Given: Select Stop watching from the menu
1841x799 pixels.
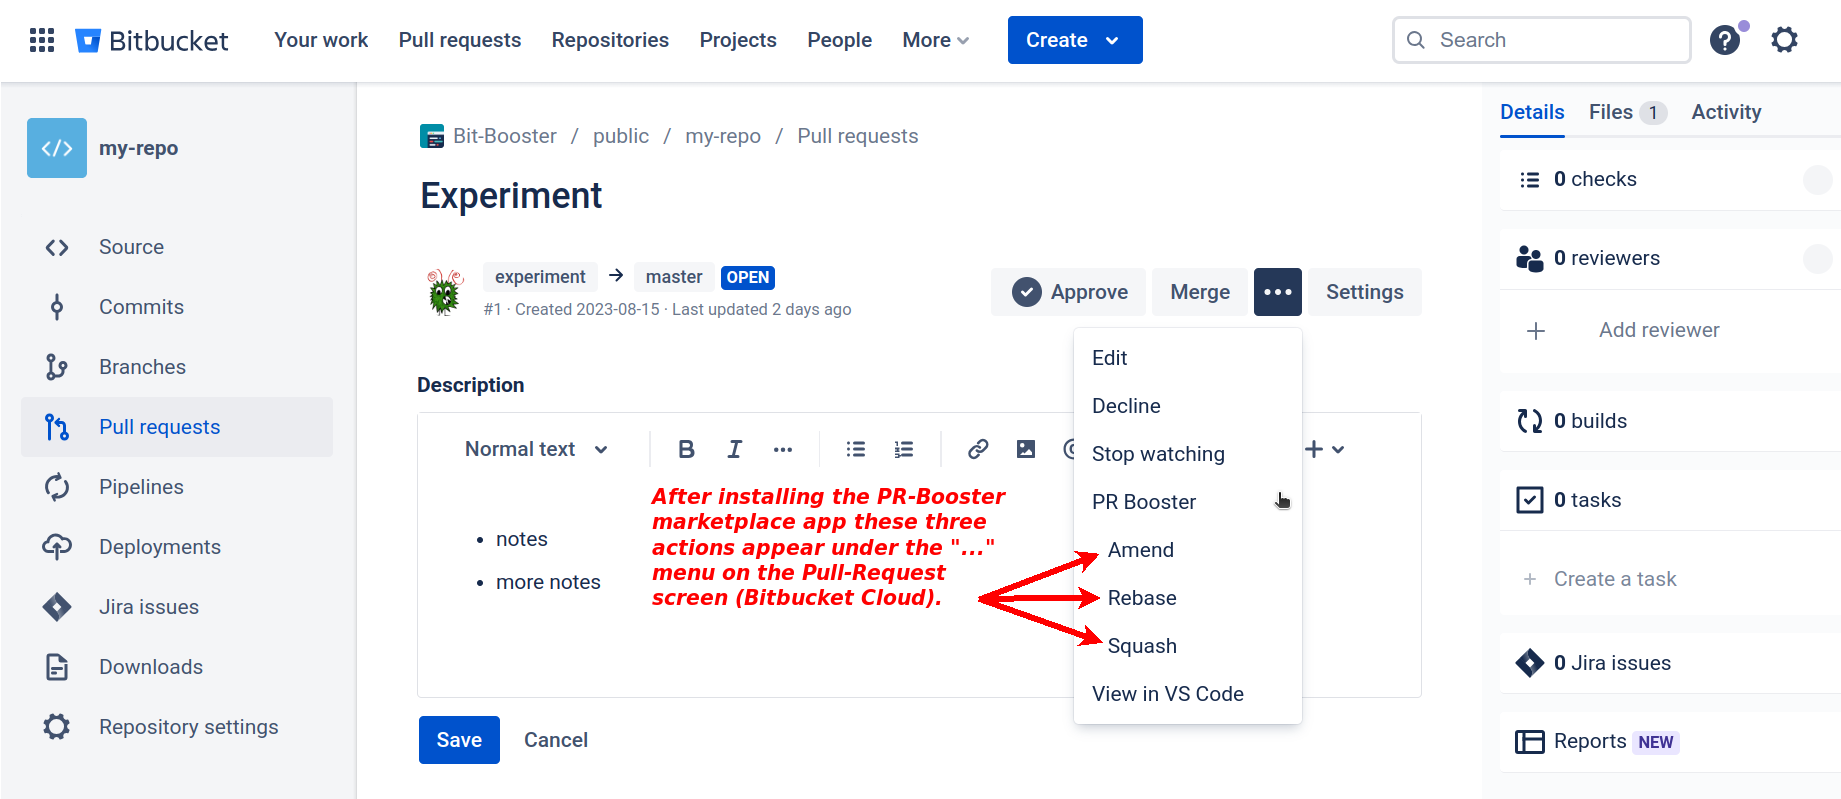Looking at the screenshot, I should tap(1188, 454).
